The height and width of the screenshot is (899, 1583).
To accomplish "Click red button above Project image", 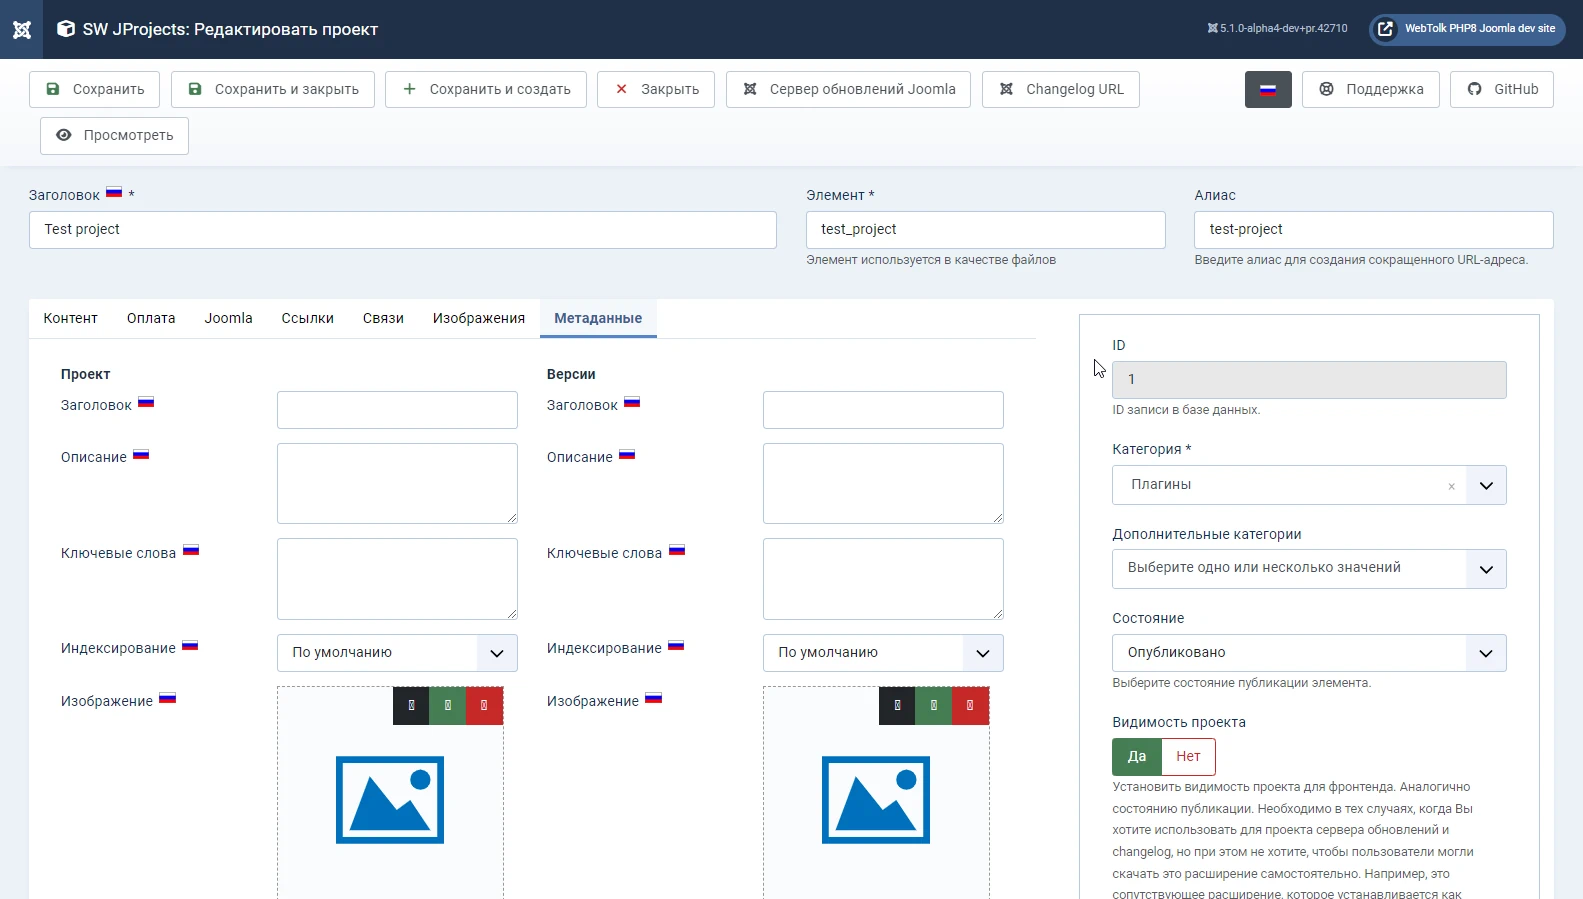I will (x=484, y=705).
